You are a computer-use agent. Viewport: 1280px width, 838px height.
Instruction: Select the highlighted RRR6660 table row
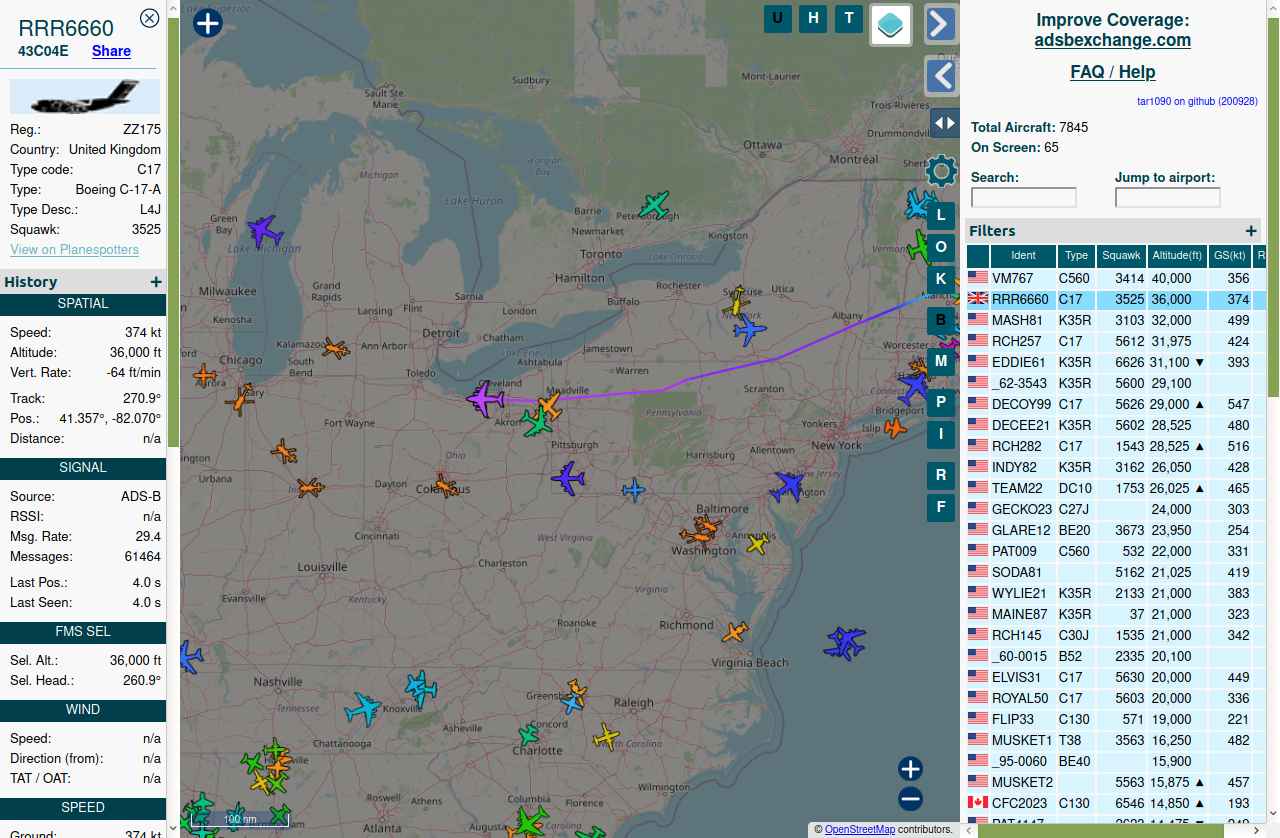click(1115, 299)
